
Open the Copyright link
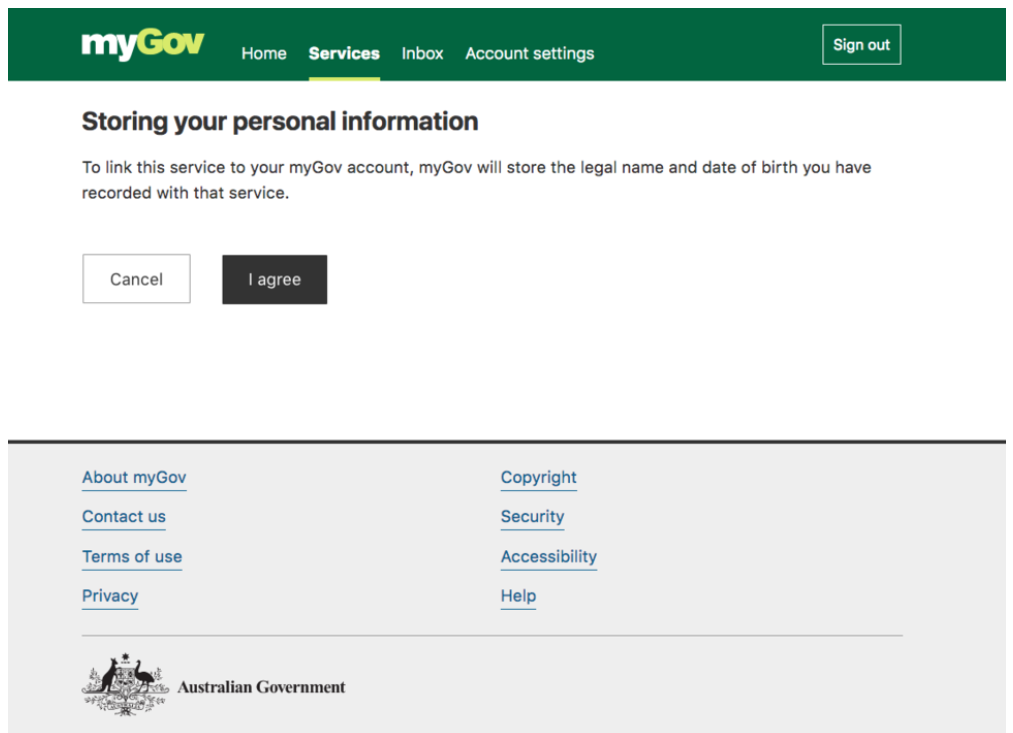point(539,477)
